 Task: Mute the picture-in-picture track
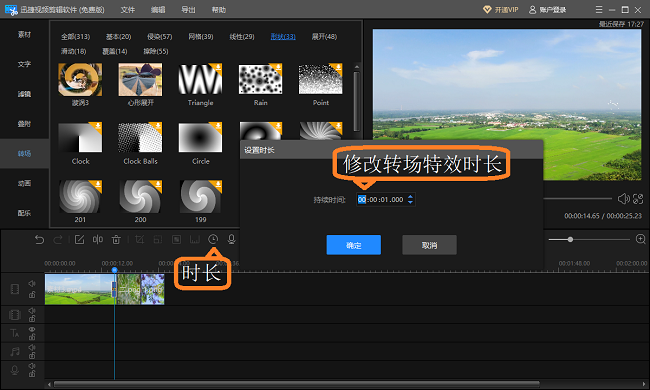pos(32,311)
